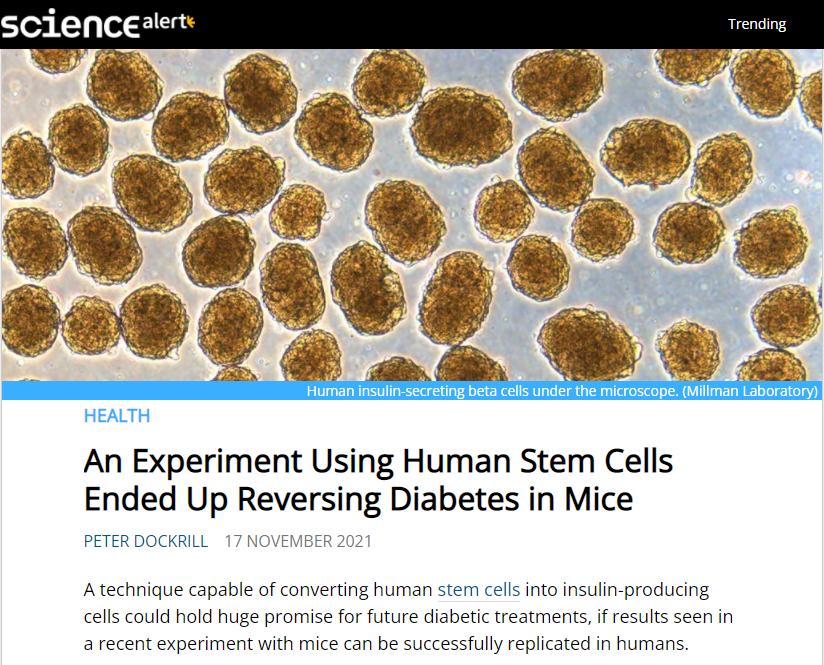Open the Trending menu
The image size is (824, 665).
click(x=757, y=24)
